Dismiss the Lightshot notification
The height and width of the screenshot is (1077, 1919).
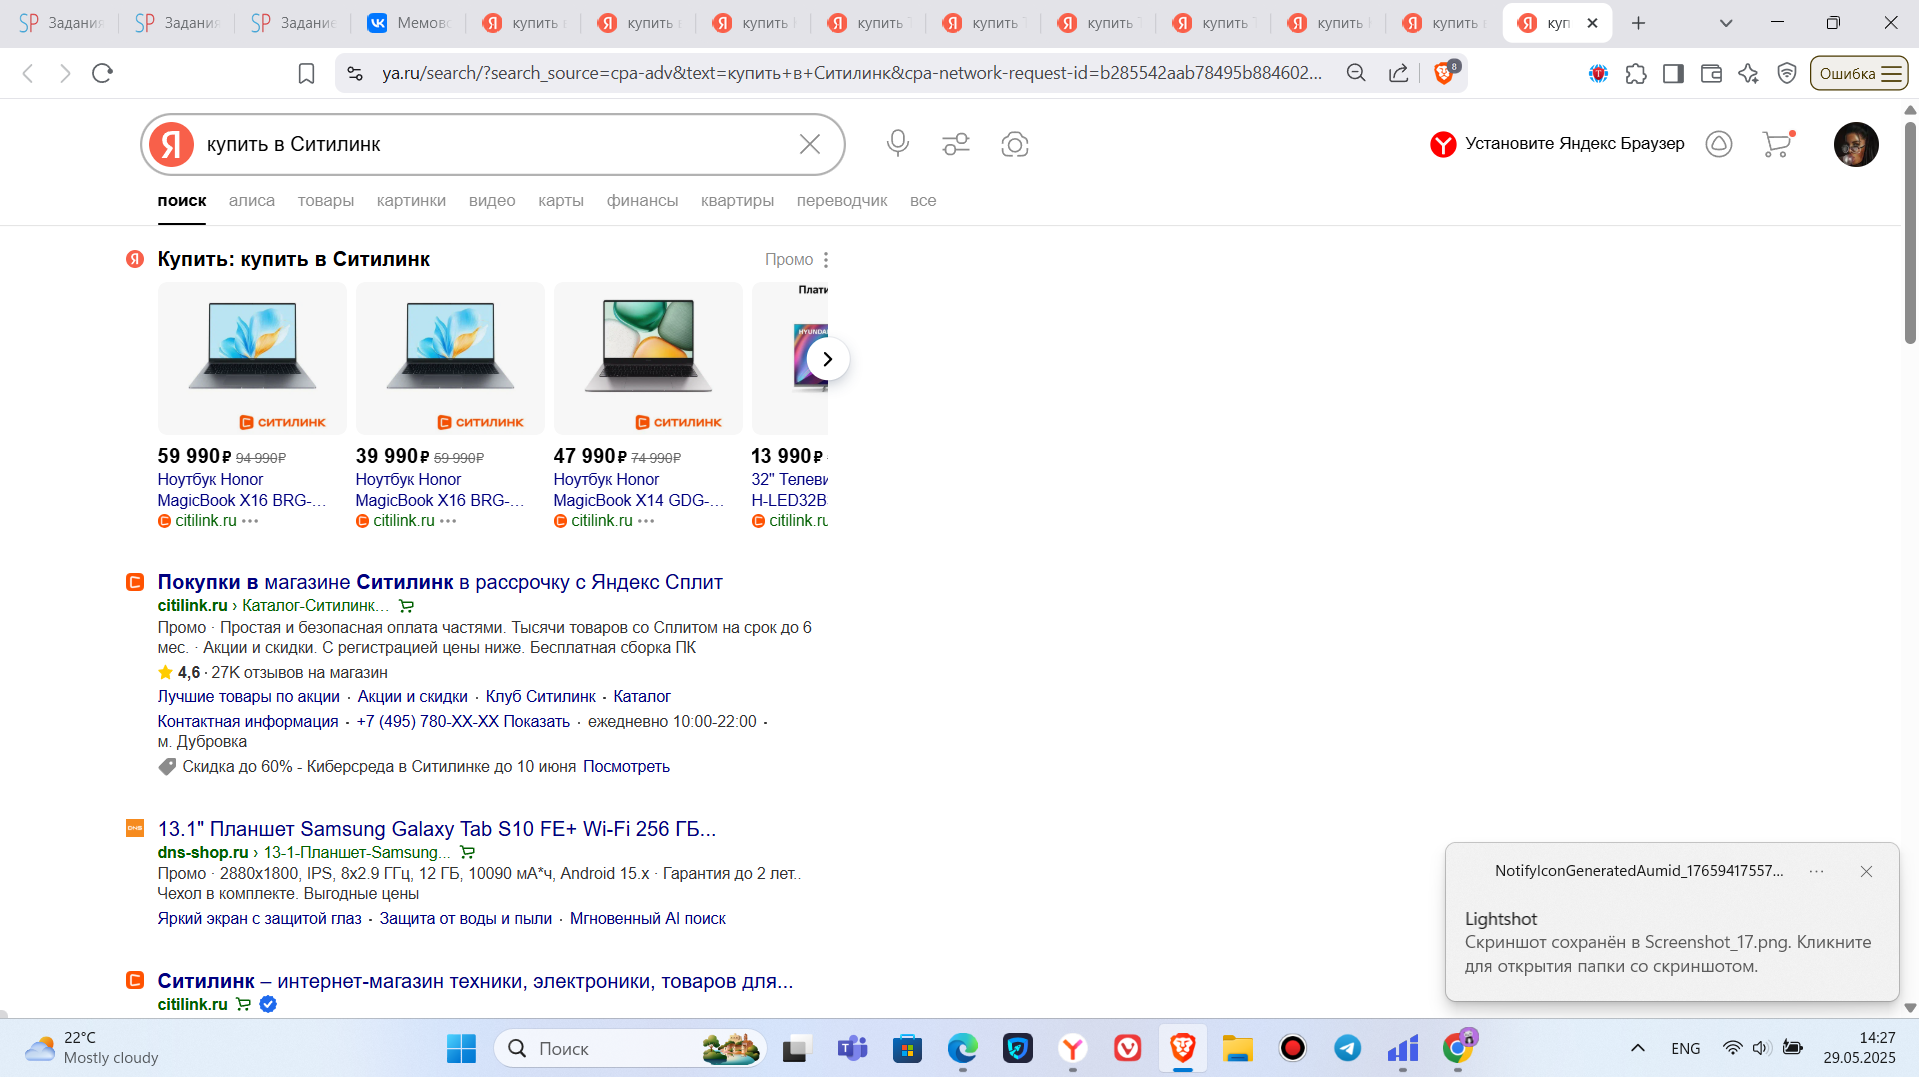click(x=1866, y=871)
